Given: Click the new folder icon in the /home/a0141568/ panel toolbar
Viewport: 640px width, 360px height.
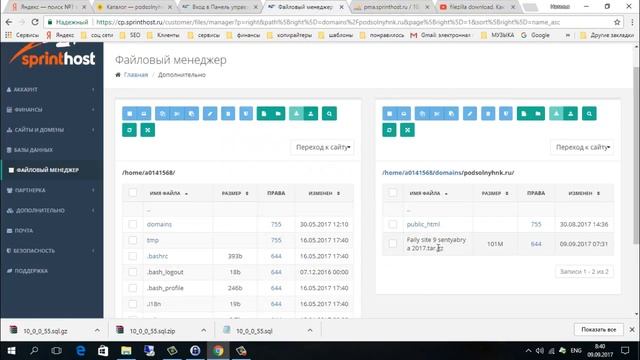Looking at the screenshot, I should (x=278, y=113).
